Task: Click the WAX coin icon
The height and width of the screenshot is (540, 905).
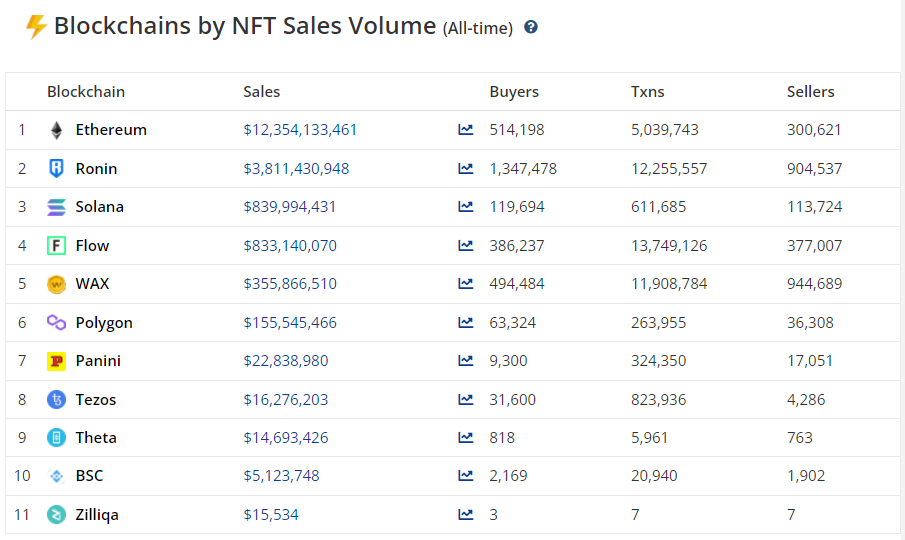Action: pos(56,284)
